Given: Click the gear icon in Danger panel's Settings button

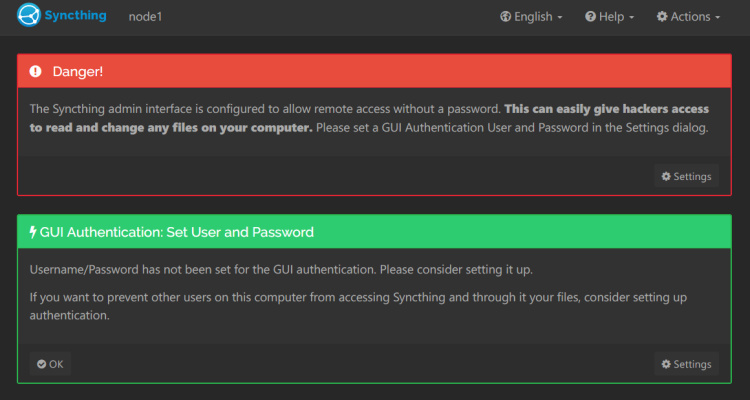Looking at the screenshot, I should pos(666,177).
